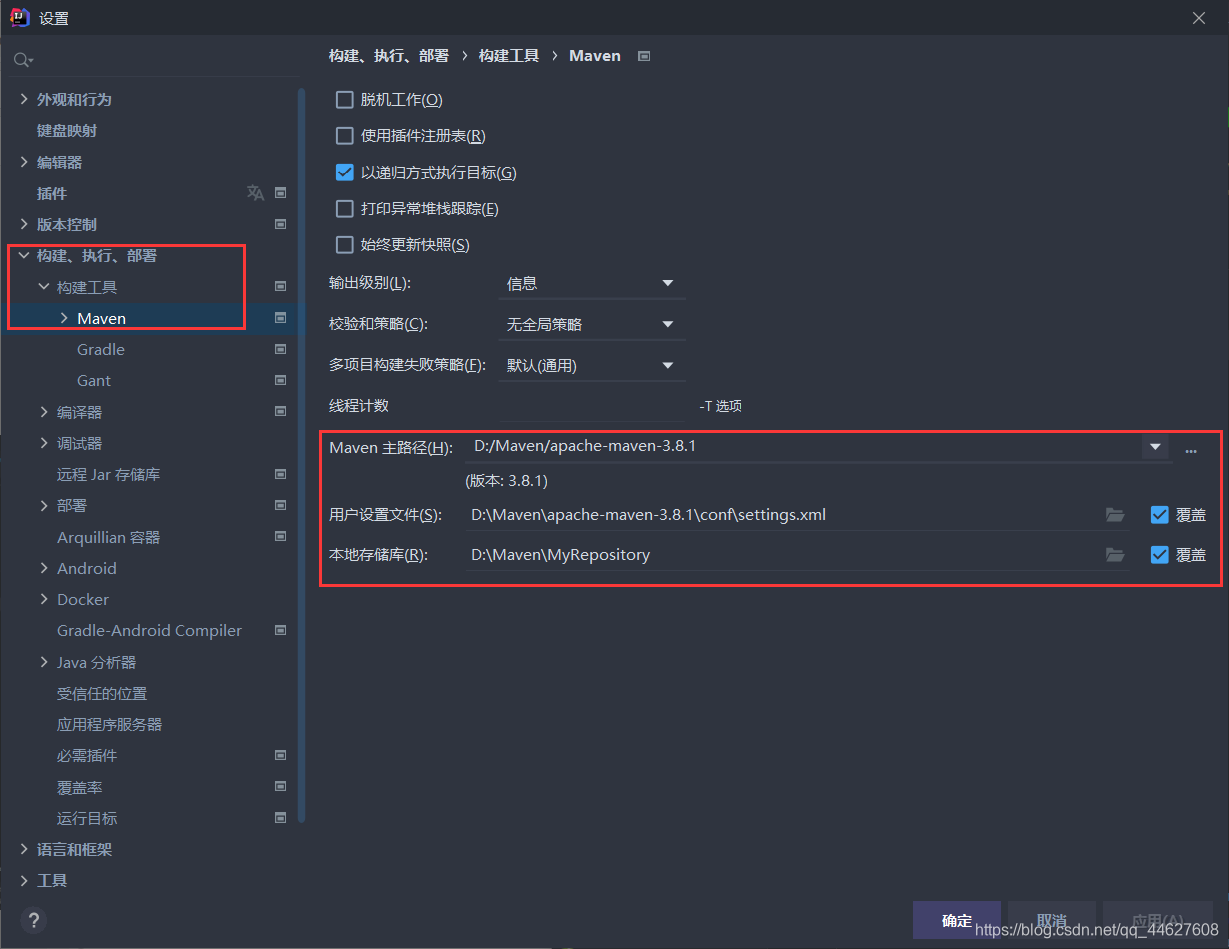Click the project-level icon beside Arquillian 容器
This screenshot has width=1229, height=949.
point(281,537)
